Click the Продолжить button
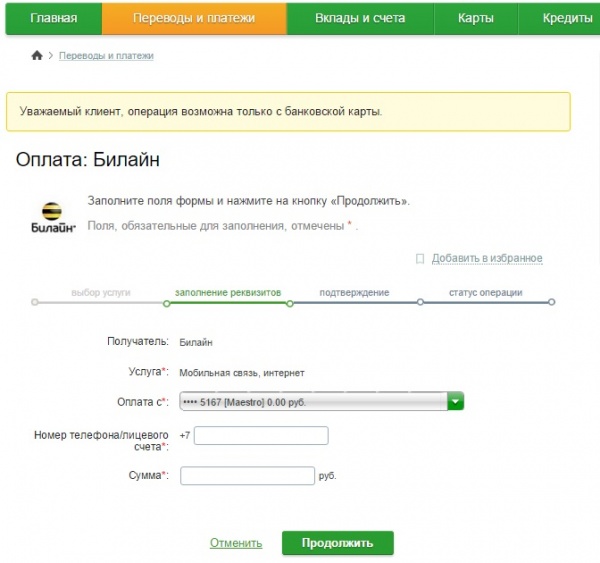600x563 pixels. [338, 543]
